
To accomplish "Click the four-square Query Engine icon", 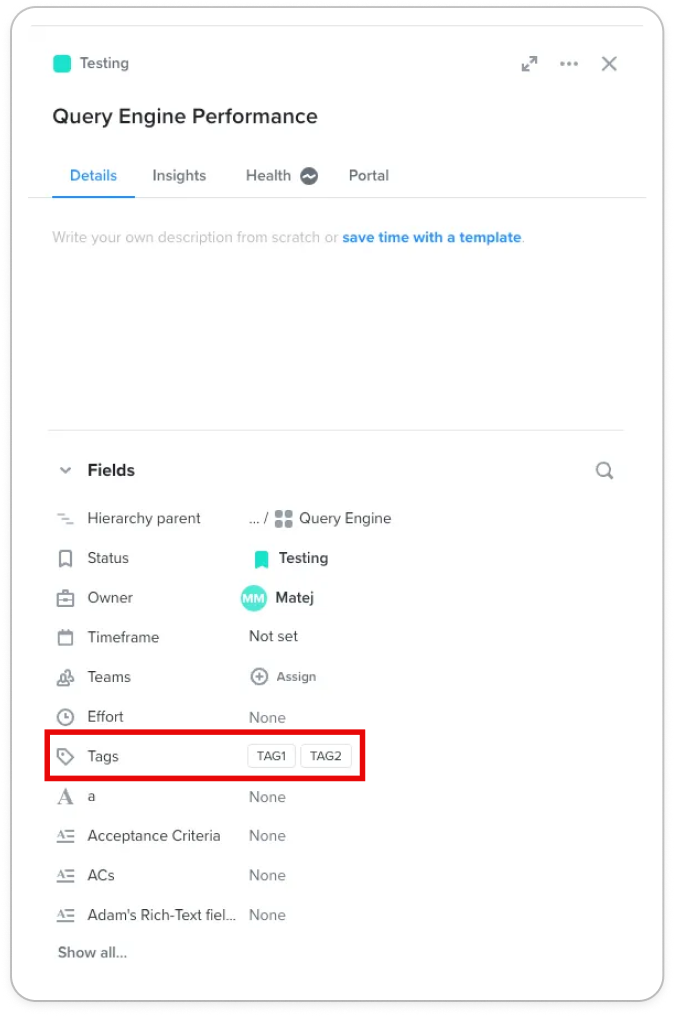I will (284, 518).
